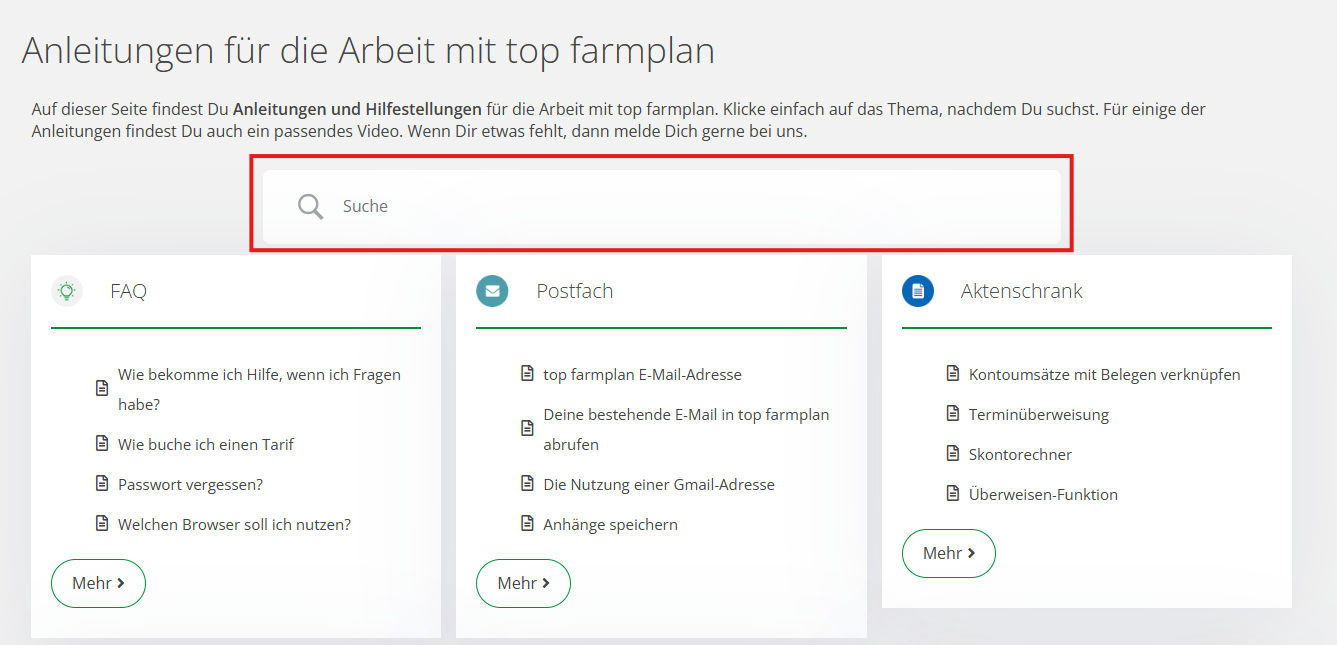Select the Aktenschrank category heading
The width and height of the screenshot is (1337, 645).
pos(1021,291)
